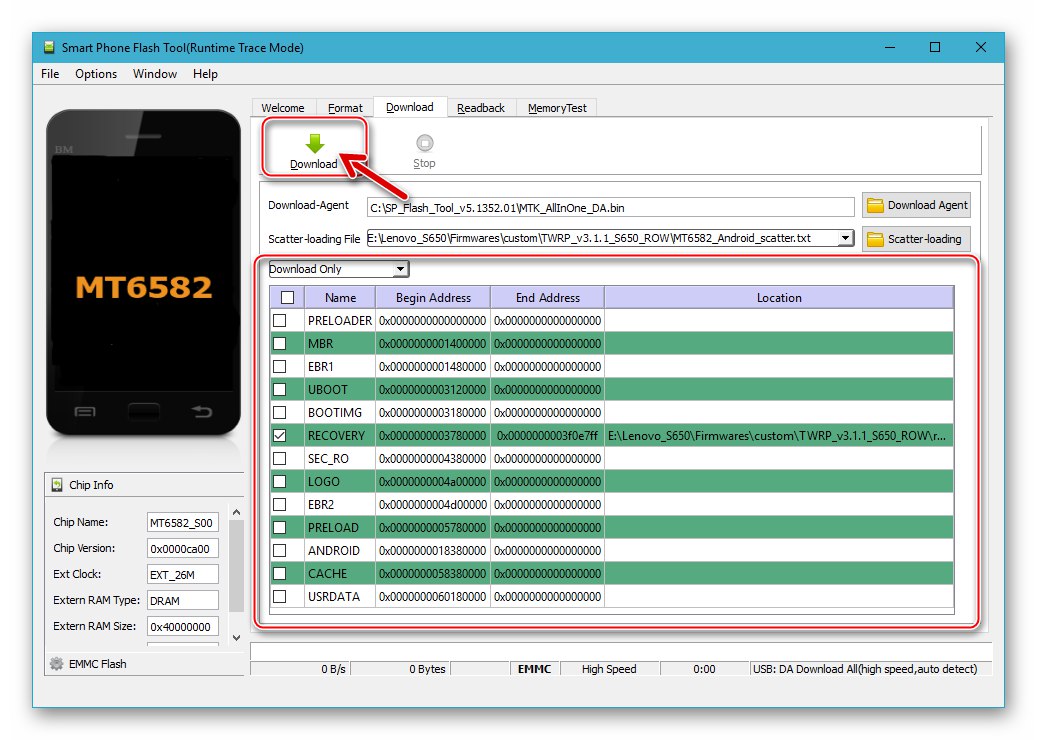Click the EMMC indicator in the status bar

coord(533,669)
